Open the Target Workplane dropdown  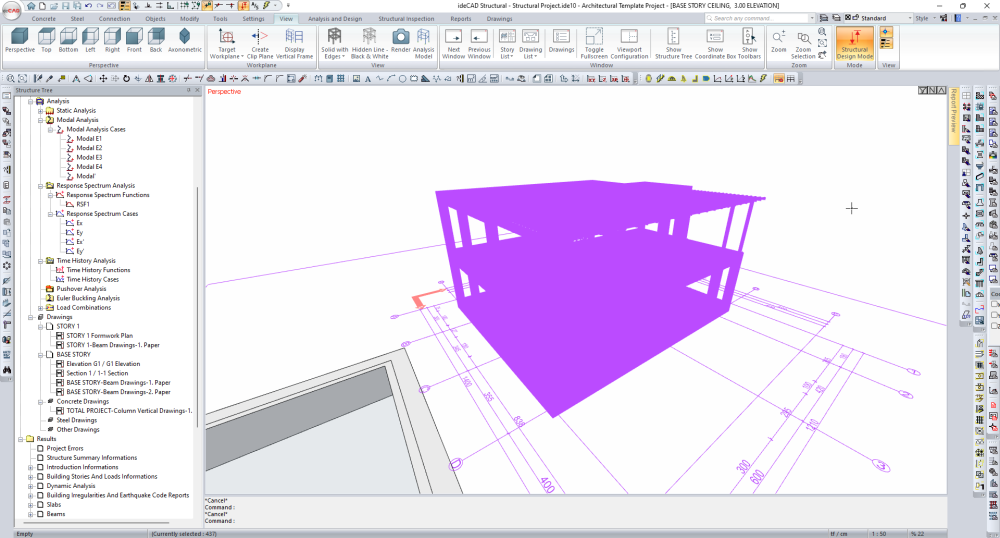point(227,40)
